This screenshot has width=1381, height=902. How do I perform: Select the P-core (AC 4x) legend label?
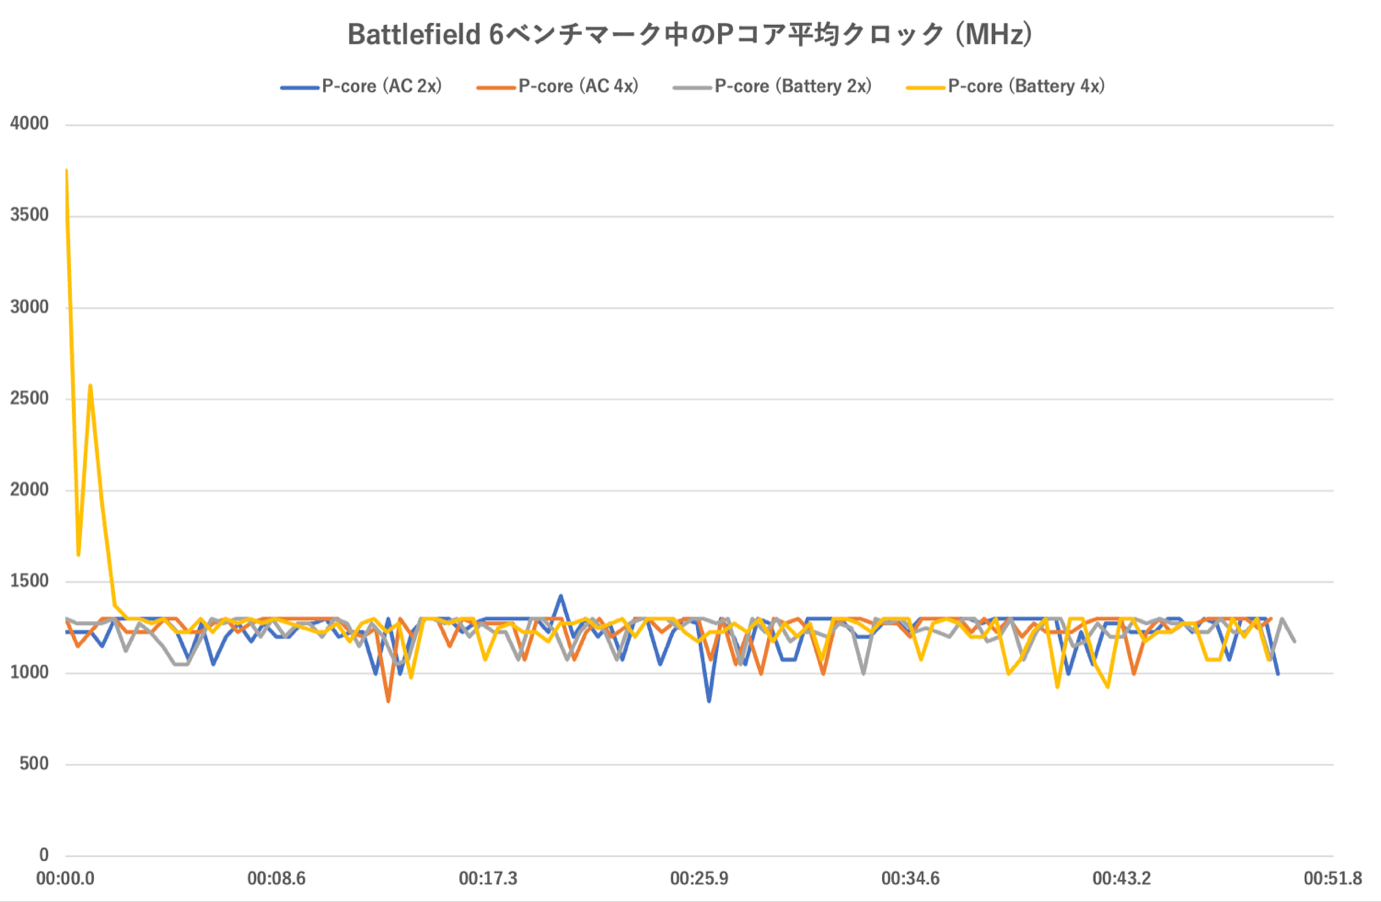point(578,87)
